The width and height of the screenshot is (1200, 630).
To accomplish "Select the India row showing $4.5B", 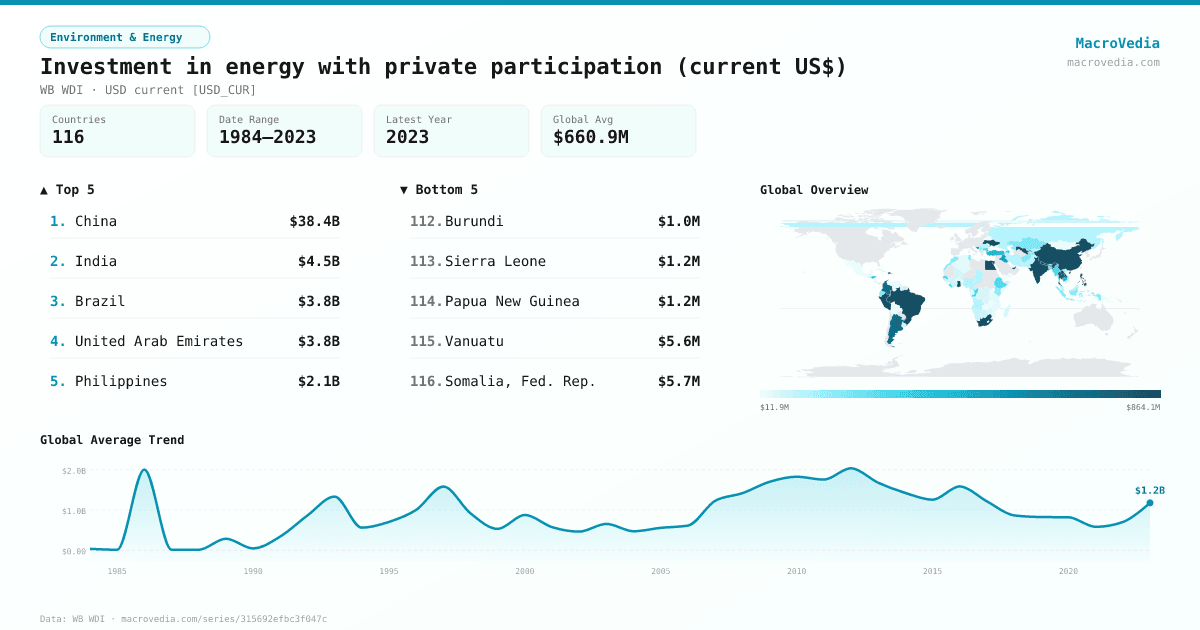I will pyautogui.click(x=195, y=261).
